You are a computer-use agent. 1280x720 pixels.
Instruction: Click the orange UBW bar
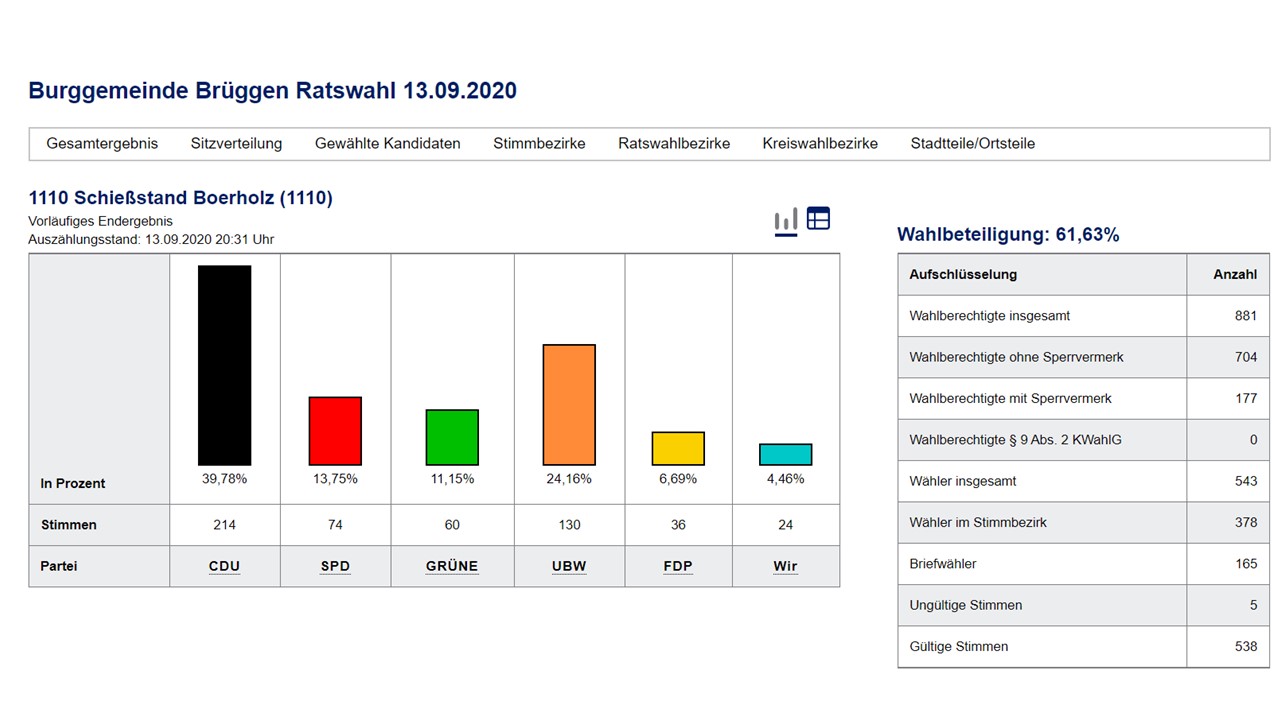(x=569, y=405)
